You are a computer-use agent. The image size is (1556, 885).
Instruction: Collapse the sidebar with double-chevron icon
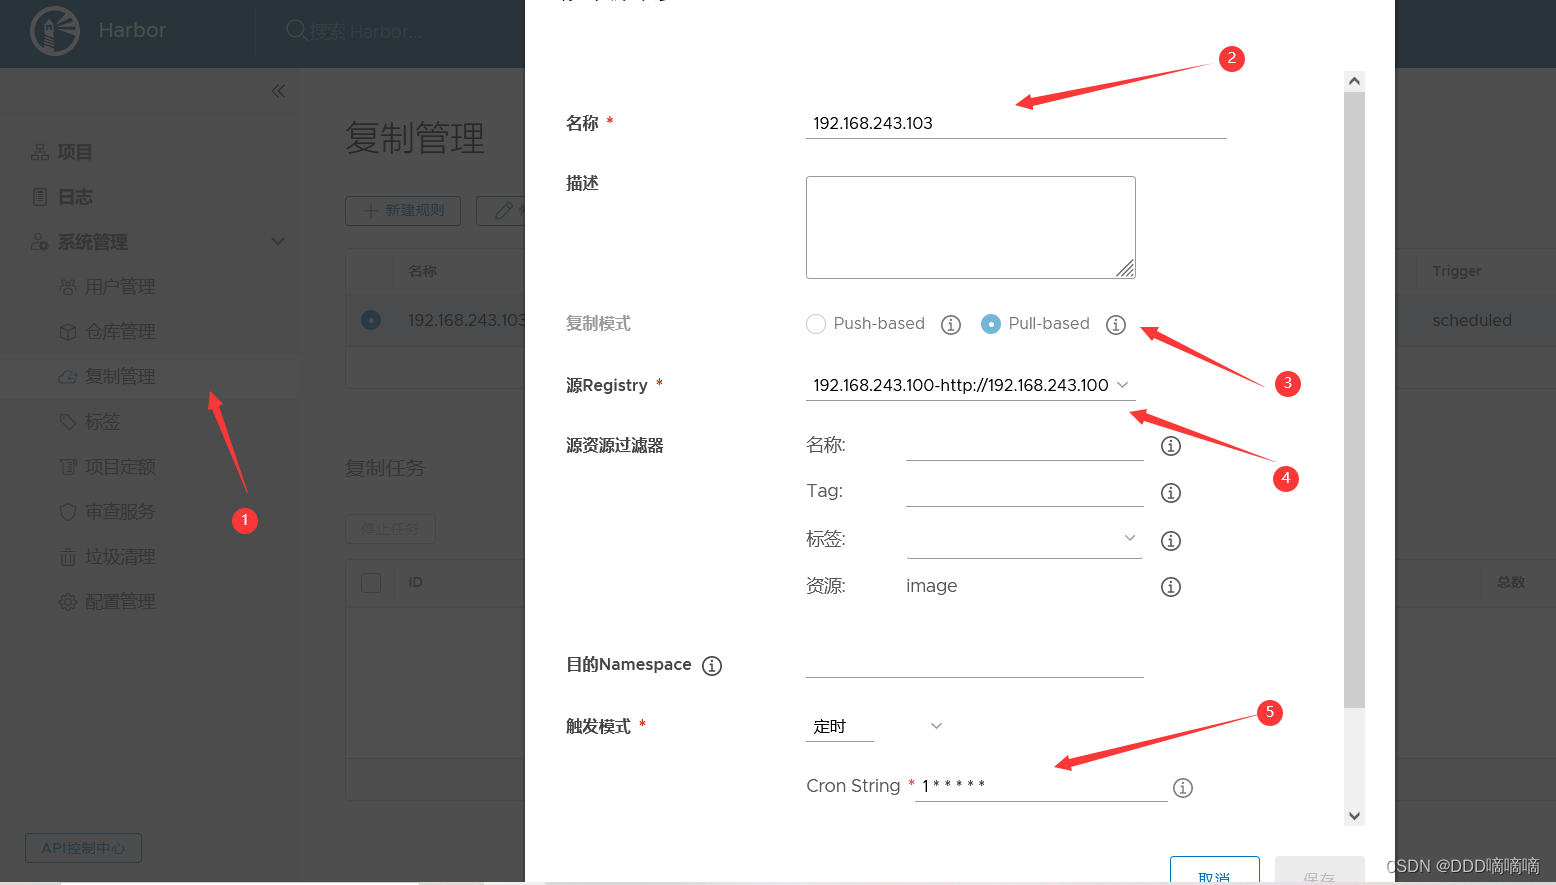(x=278, y=91)
